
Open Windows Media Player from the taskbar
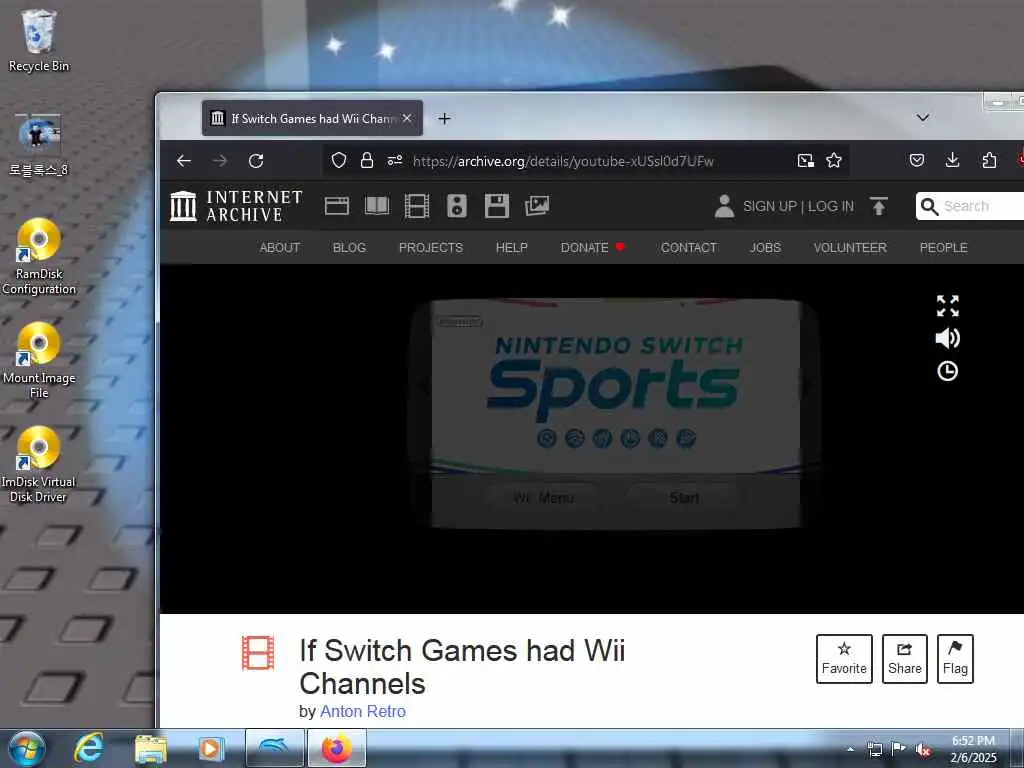(x=210, y=749)
